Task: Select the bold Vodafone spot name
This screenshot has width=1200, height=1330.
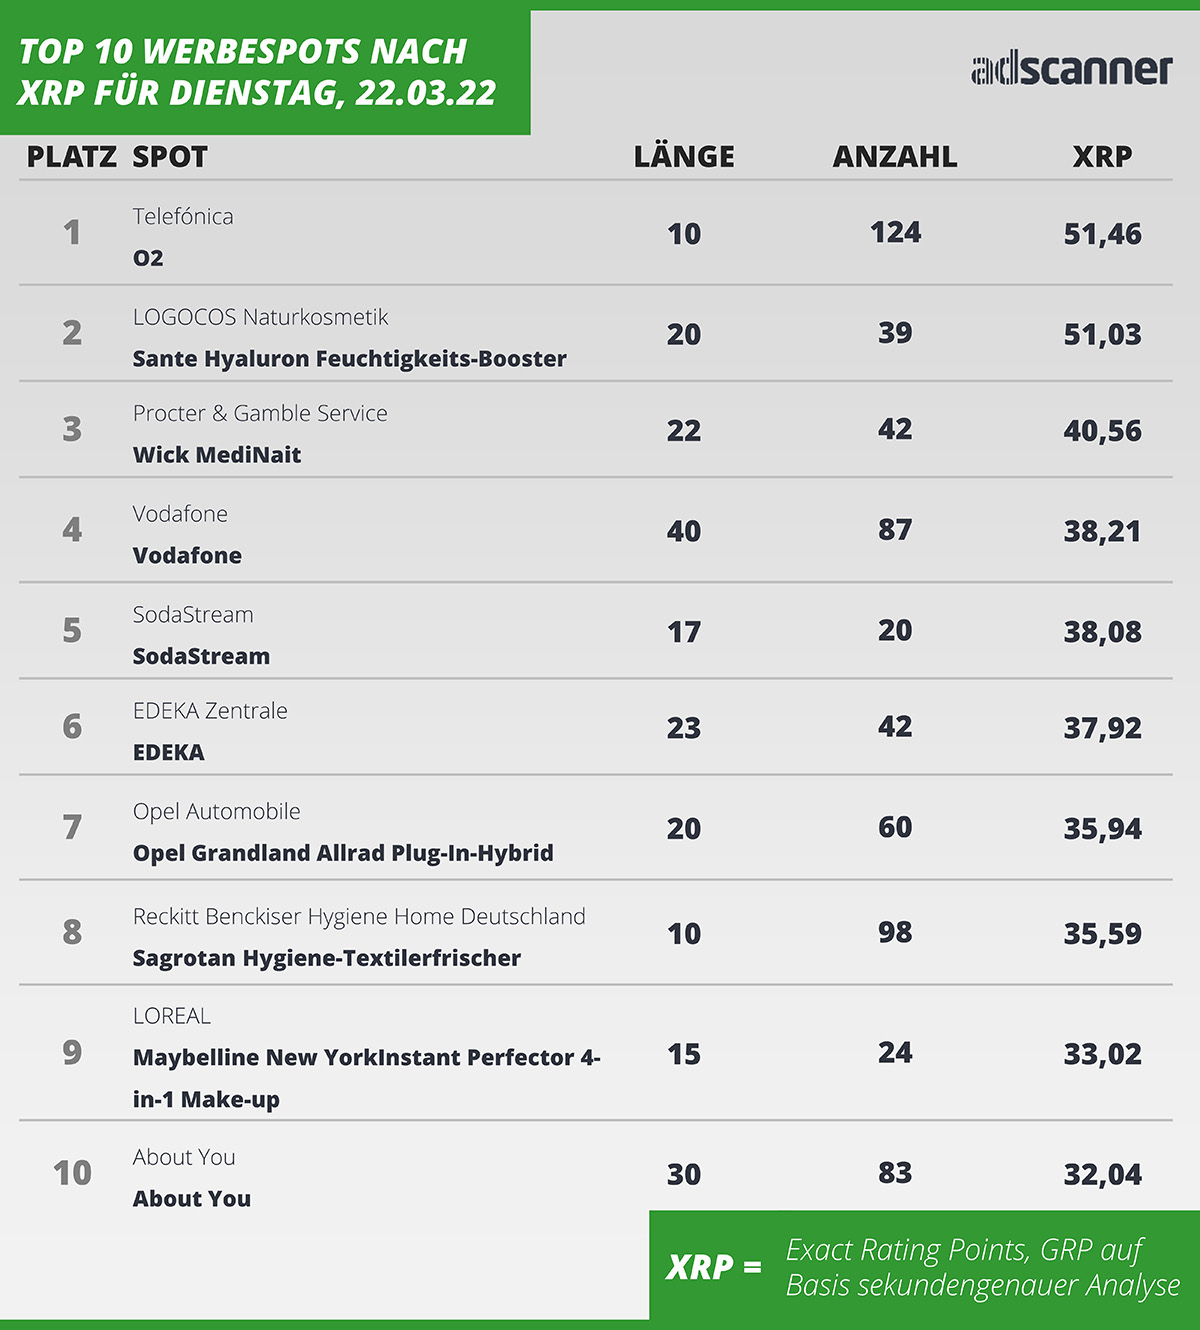Action: 187,556
